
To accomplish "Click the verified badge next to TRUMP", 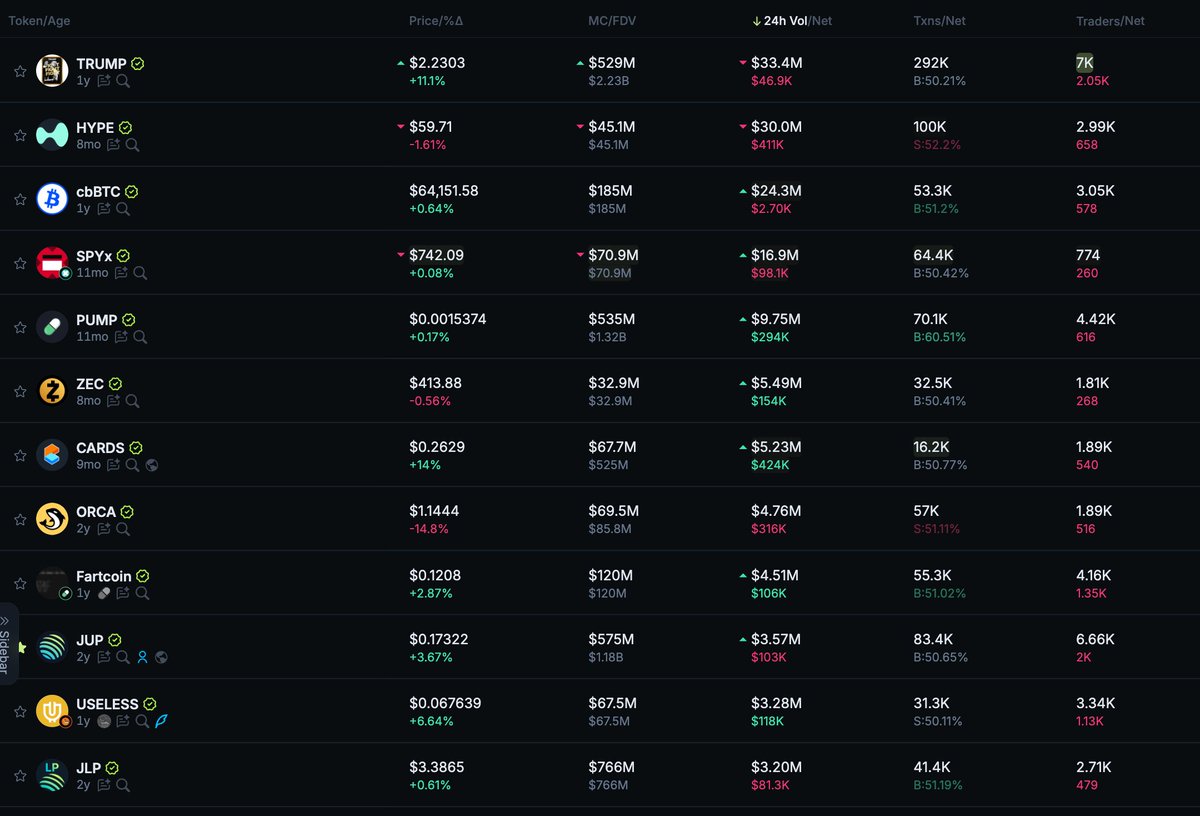I will tap(138, 64).
